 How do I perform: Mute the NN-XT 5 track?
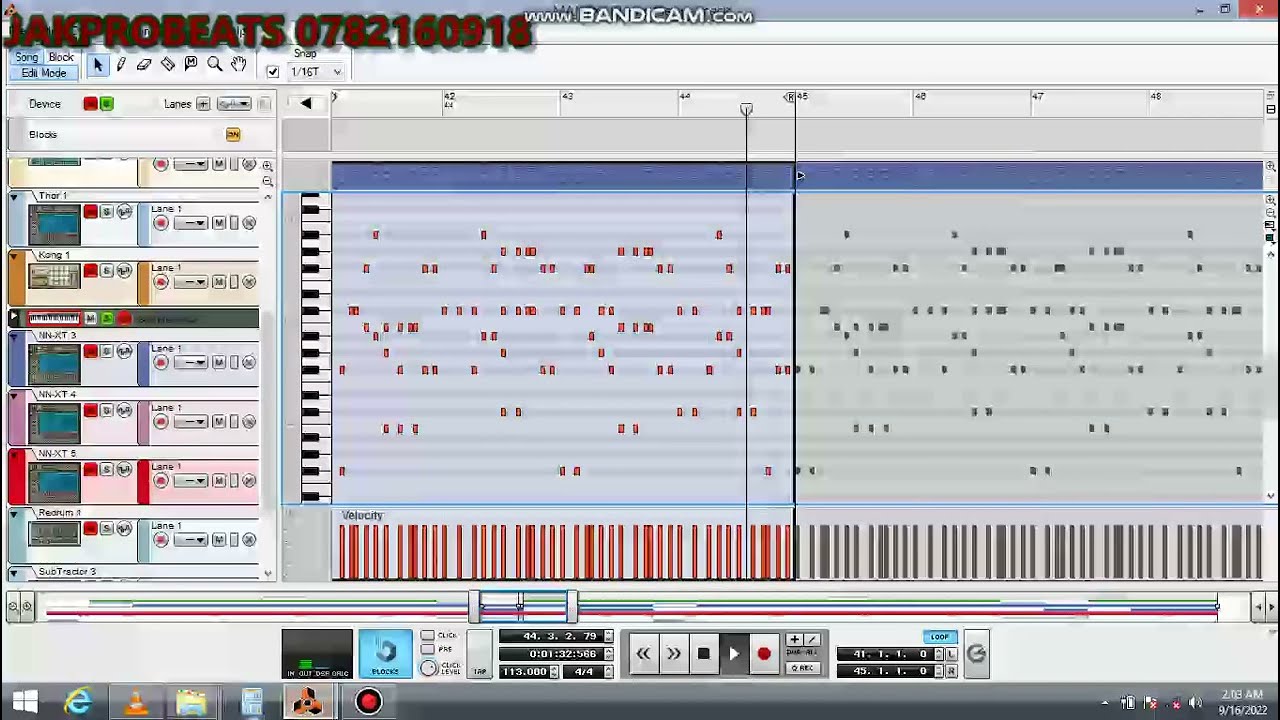coord(91,470)
